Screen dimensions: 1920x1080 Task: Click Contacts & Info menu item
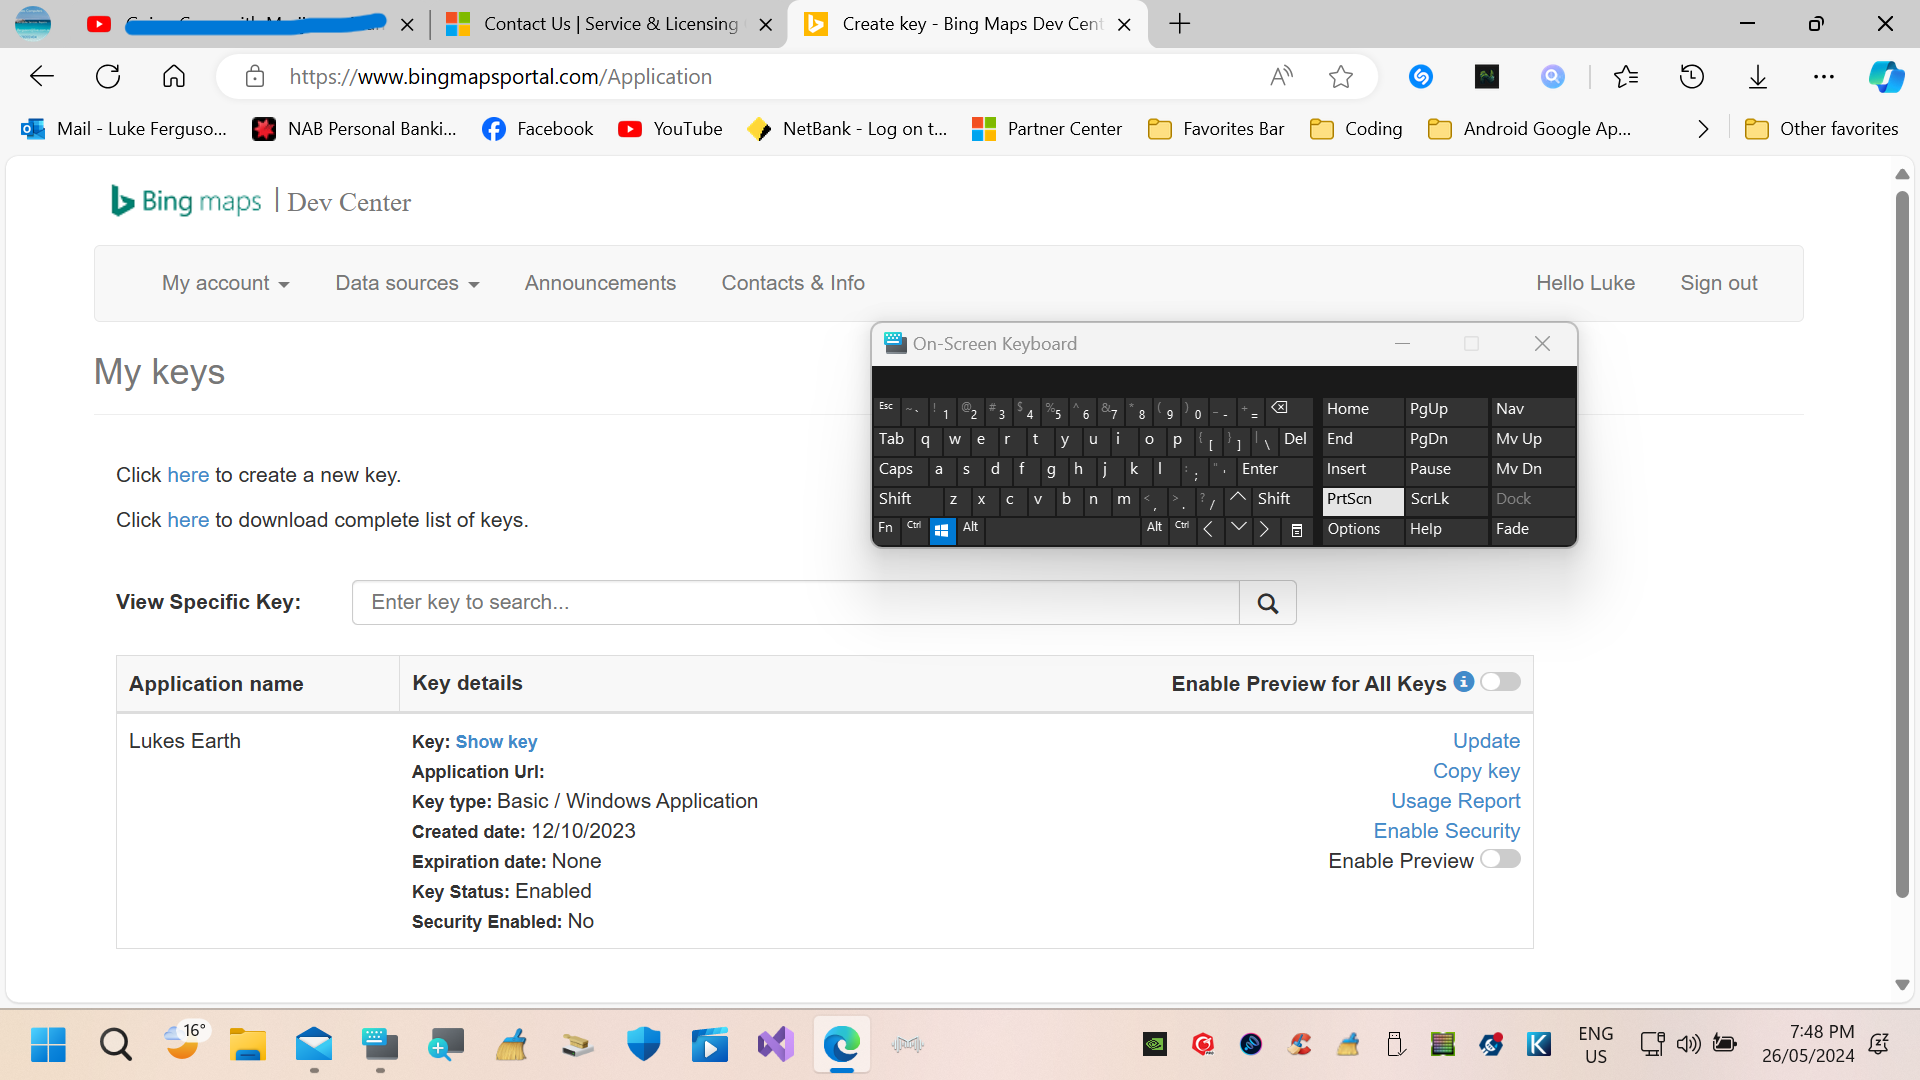pos(793,282)
